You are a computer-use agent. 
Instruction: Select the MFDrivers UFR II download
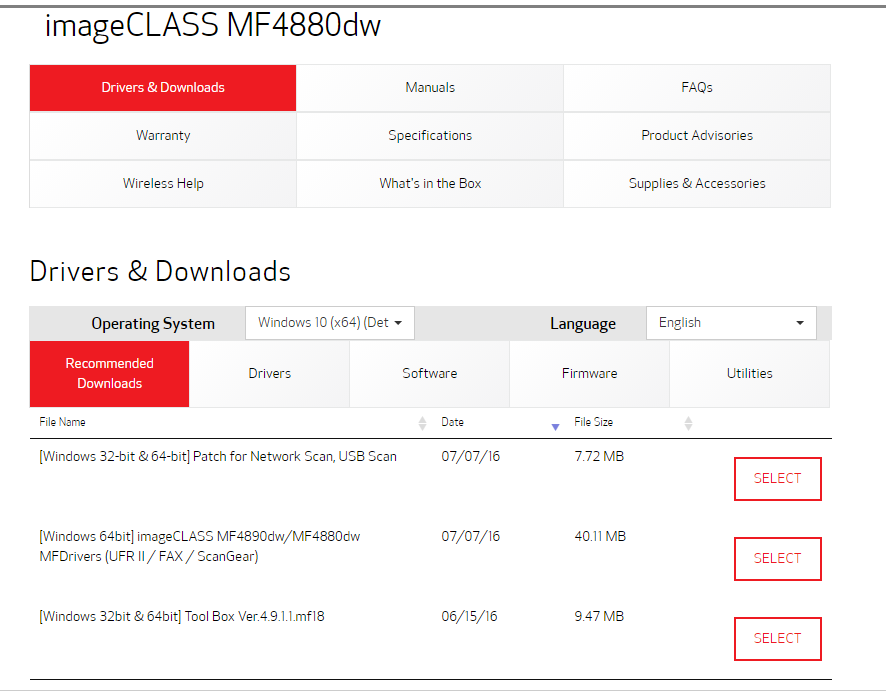(777, 559)
